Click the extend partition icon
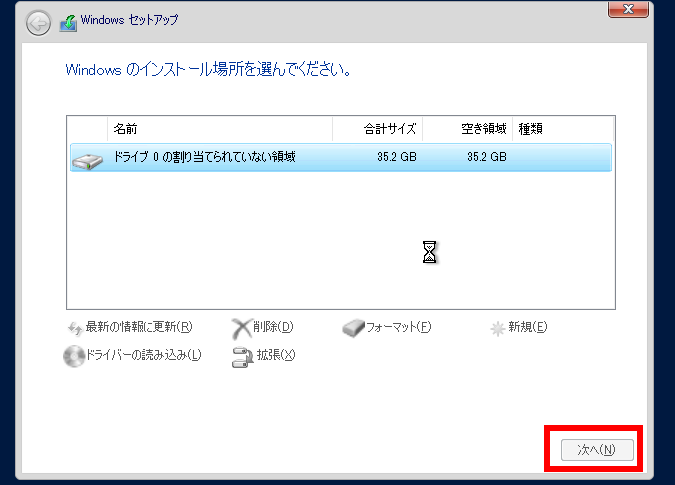 tap(242, 358)
